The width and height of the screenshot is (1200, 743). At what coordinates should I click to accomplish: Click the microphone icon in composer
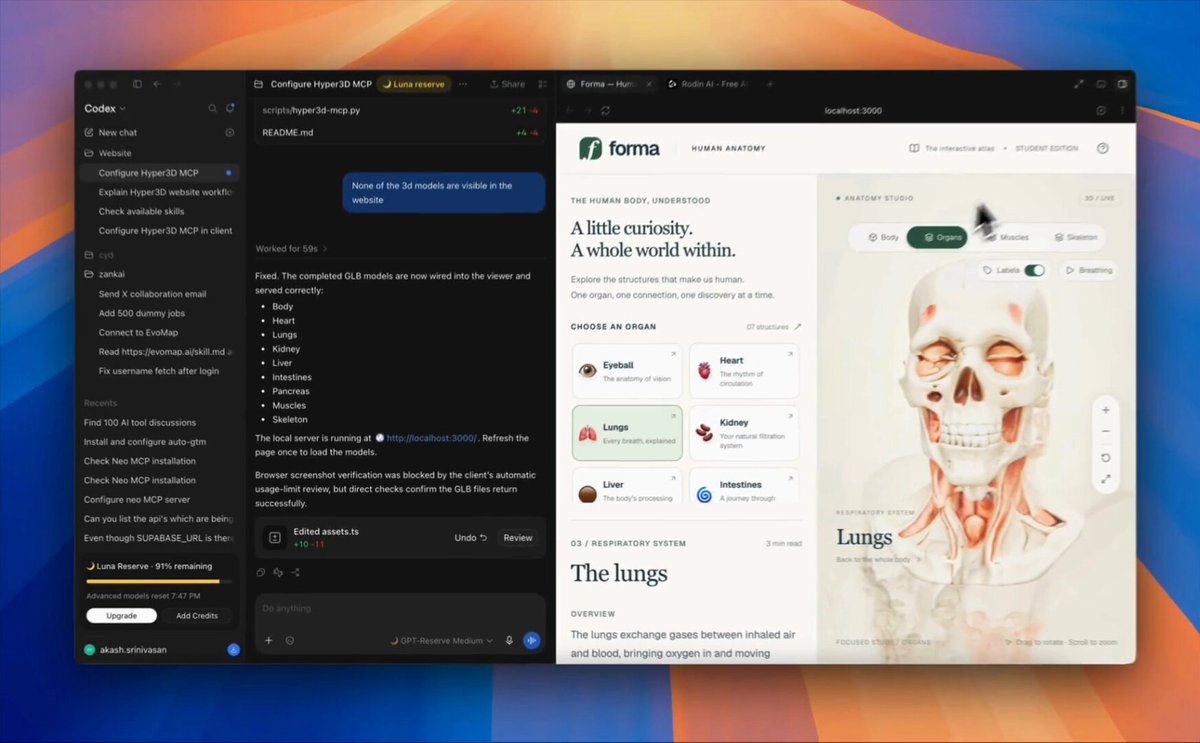click(x=509, y=640)
